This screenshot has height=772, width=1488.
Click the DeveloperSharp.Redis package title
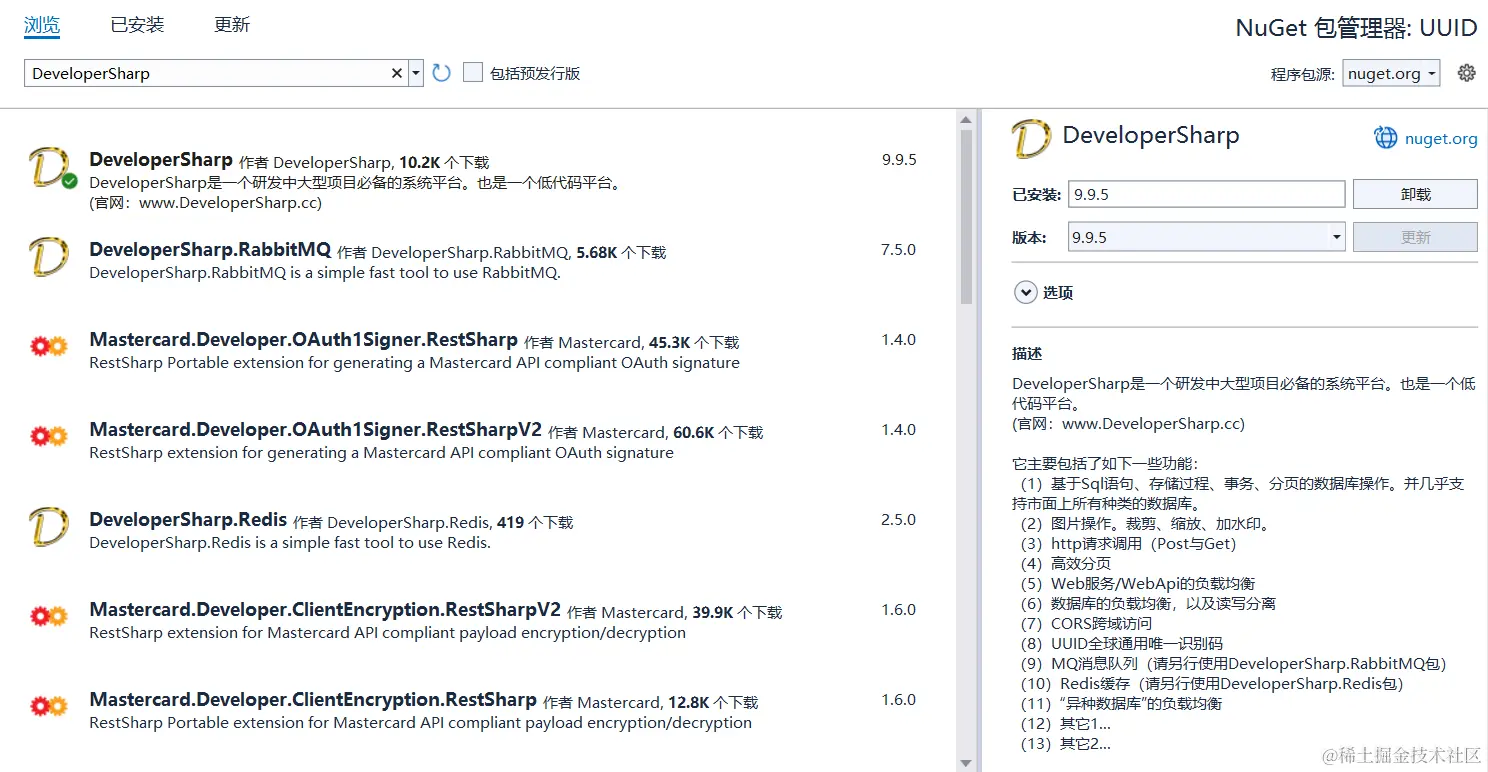click(188, 520)
